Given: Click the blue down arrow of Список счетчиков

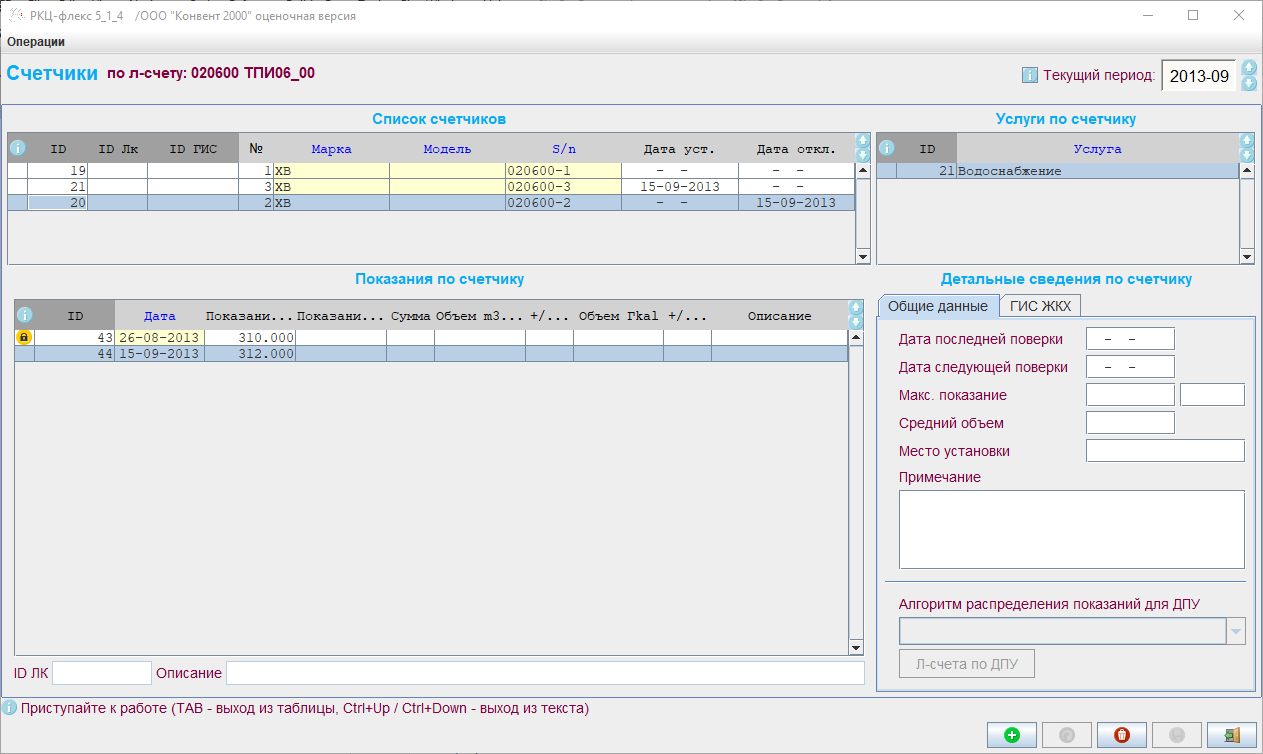Looking at the screenshot, I should point(863,155).
